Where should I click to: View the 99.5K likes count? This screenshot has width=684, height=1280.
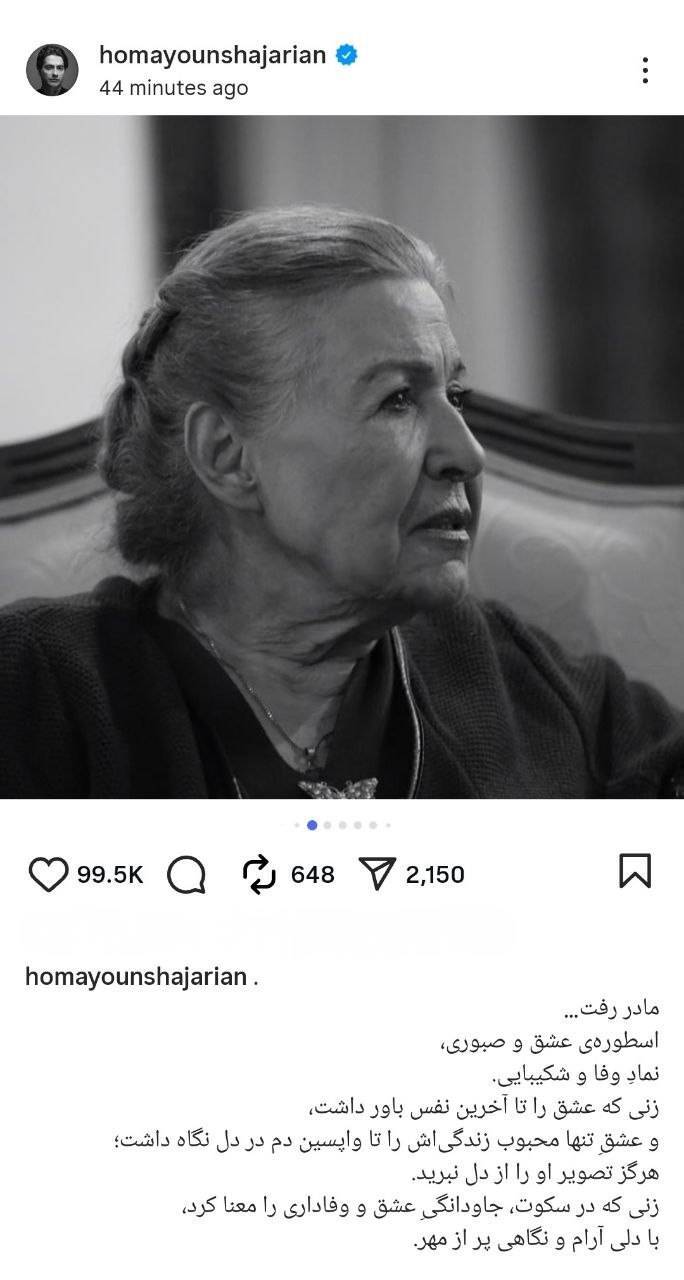(x=110, y=875)
